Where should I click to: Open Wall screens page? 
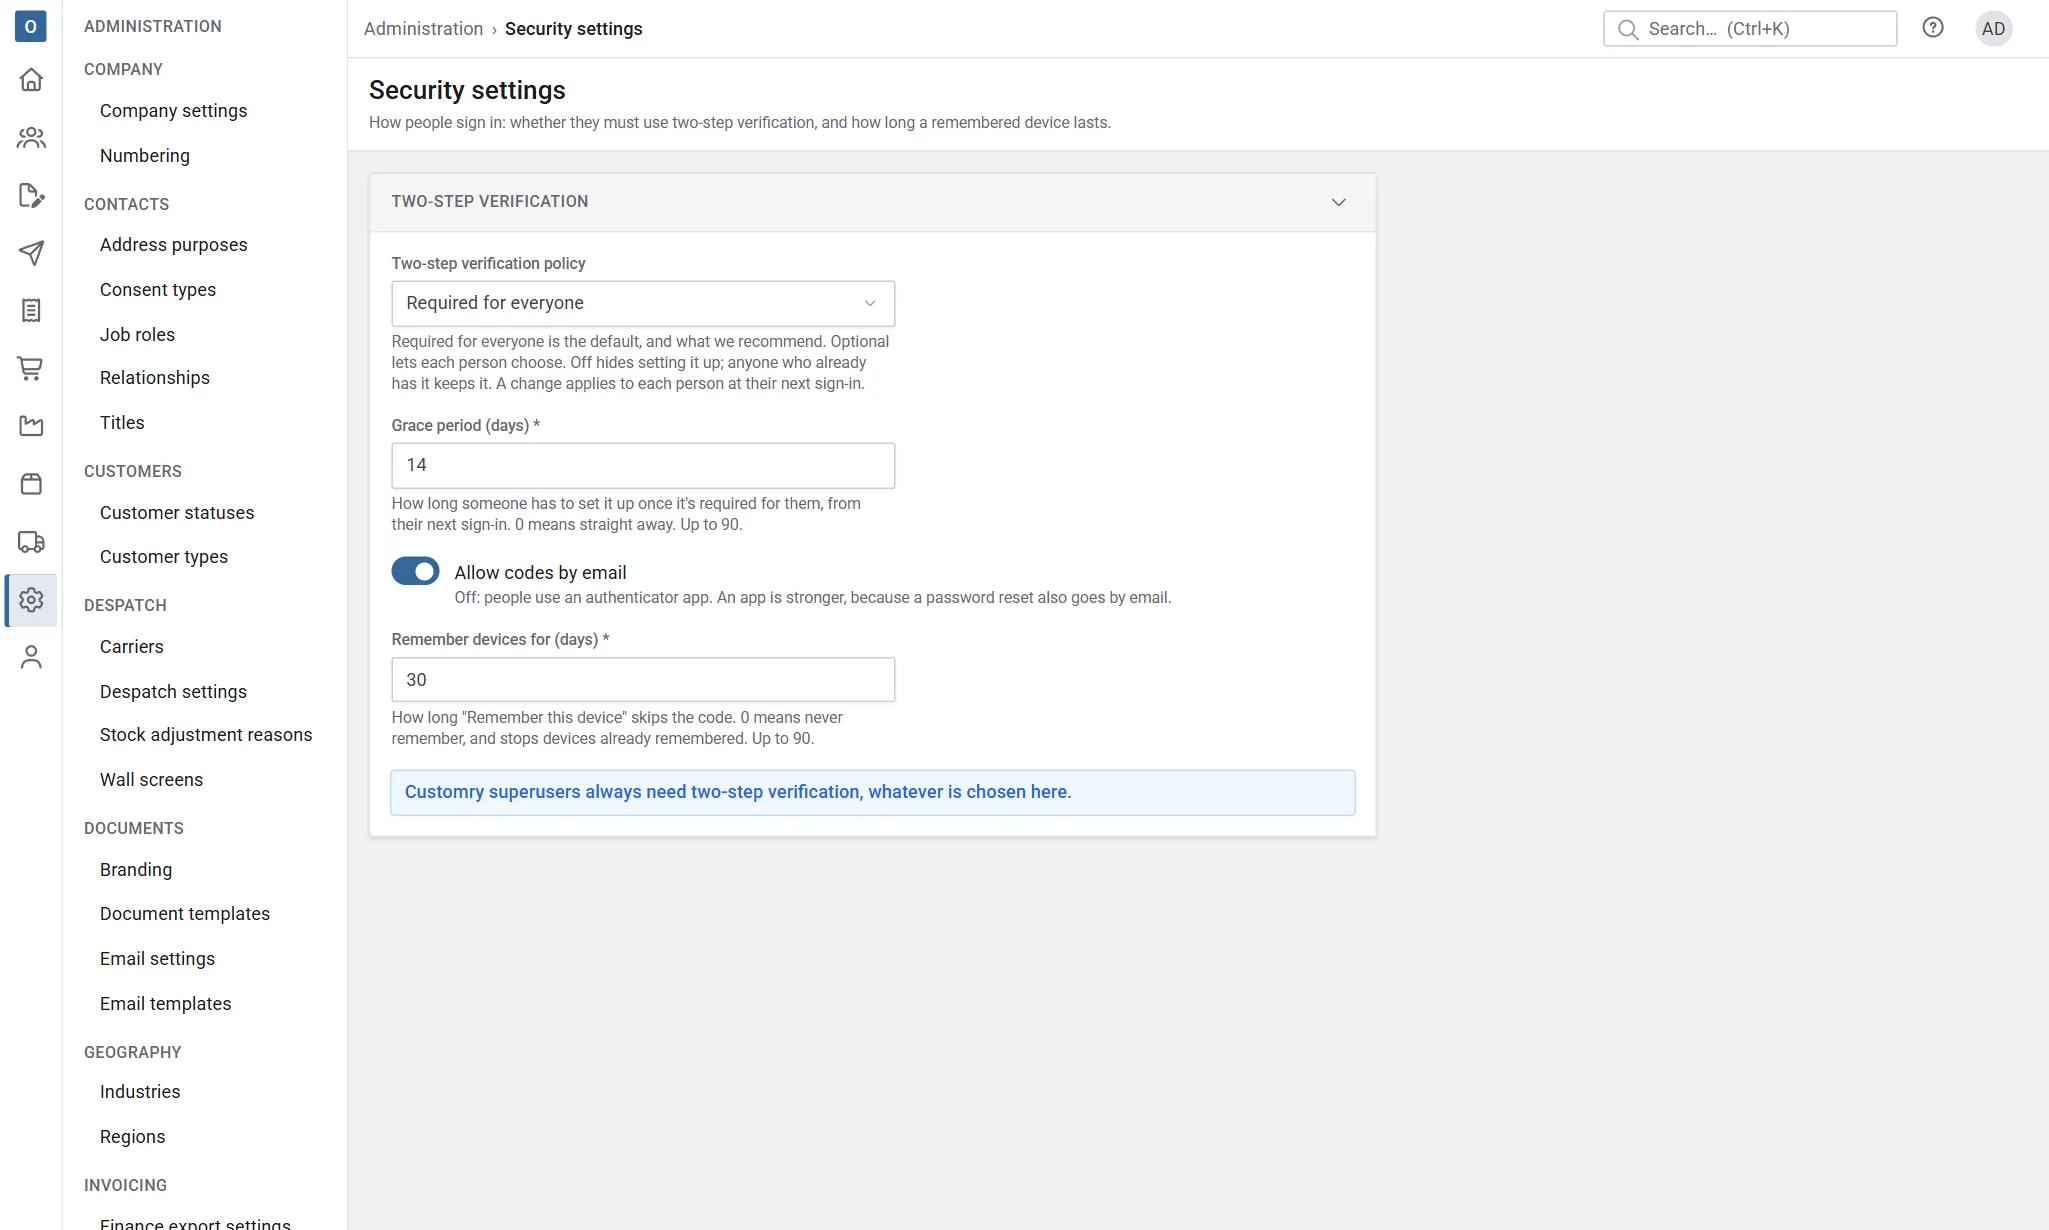151,780
